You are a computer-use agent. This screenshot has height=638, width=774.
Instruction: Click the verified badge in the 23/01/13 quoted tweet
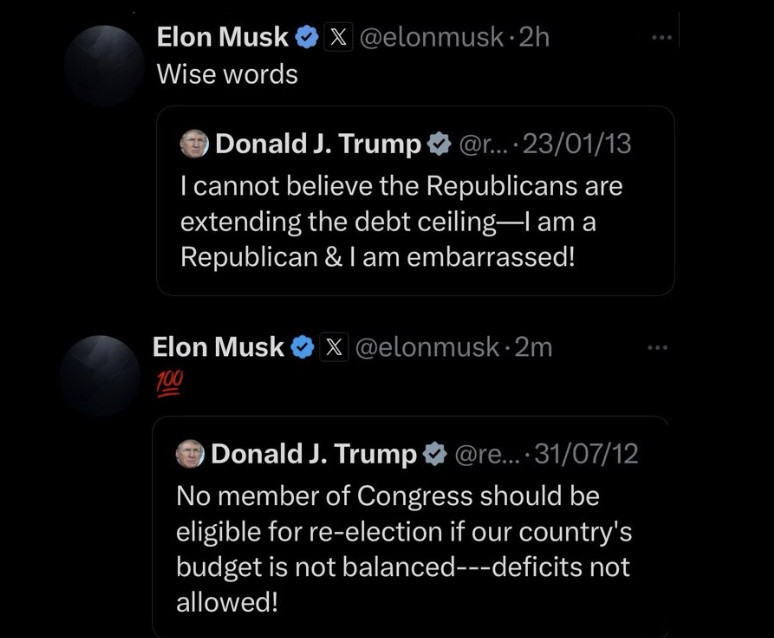point(439,144)
